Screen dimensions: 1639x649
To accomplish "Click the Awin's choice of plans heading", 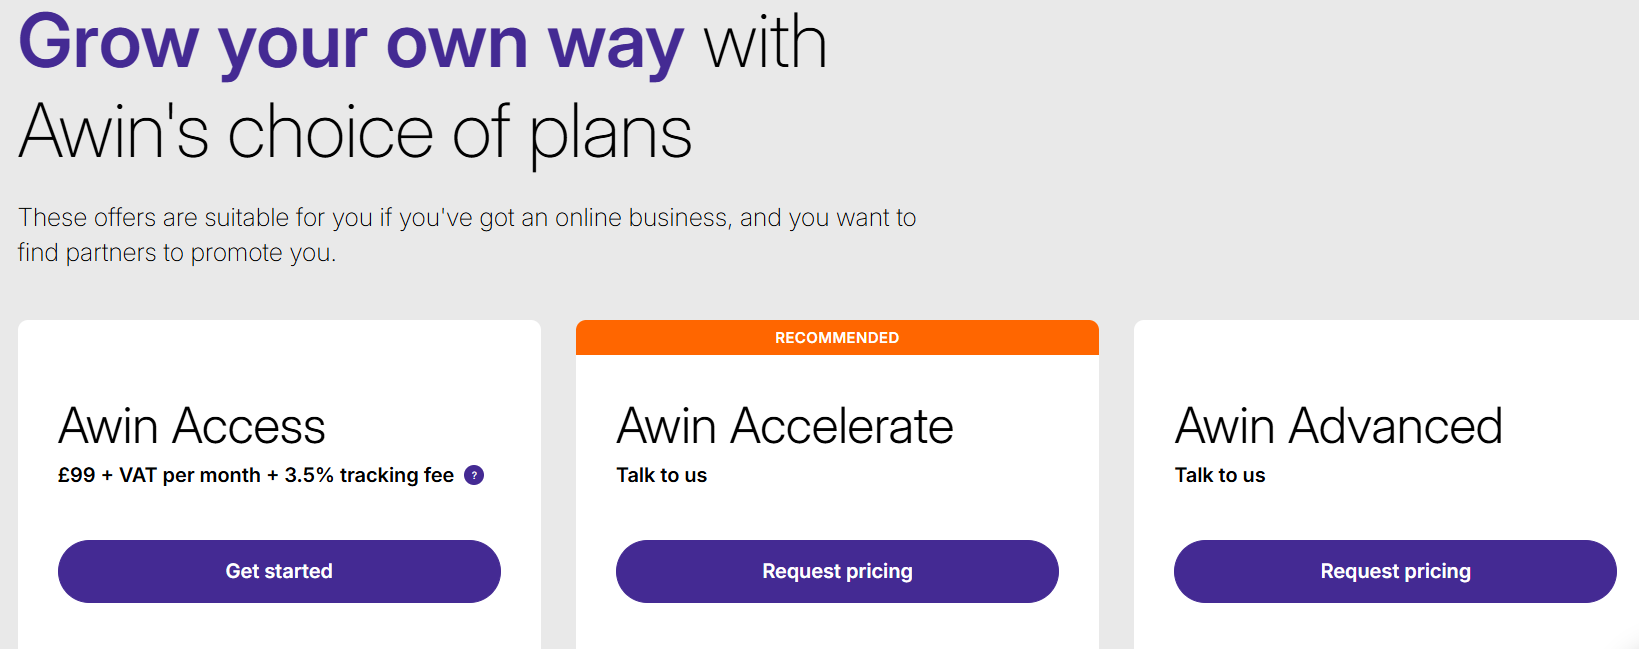I will tap(355, 133).
